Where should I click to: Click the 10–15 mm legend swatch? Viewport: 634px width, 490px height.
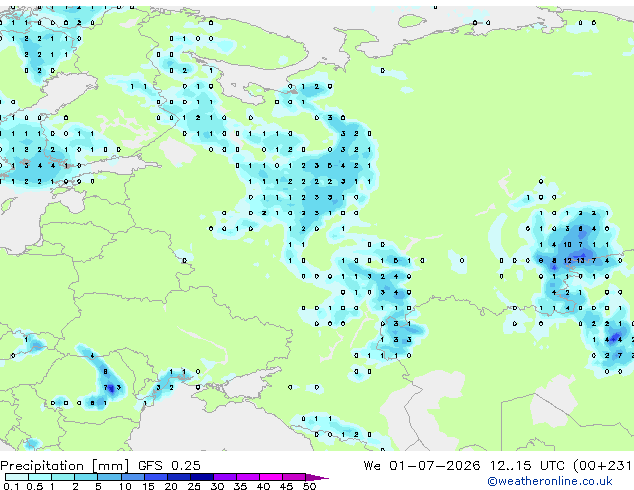133,477
